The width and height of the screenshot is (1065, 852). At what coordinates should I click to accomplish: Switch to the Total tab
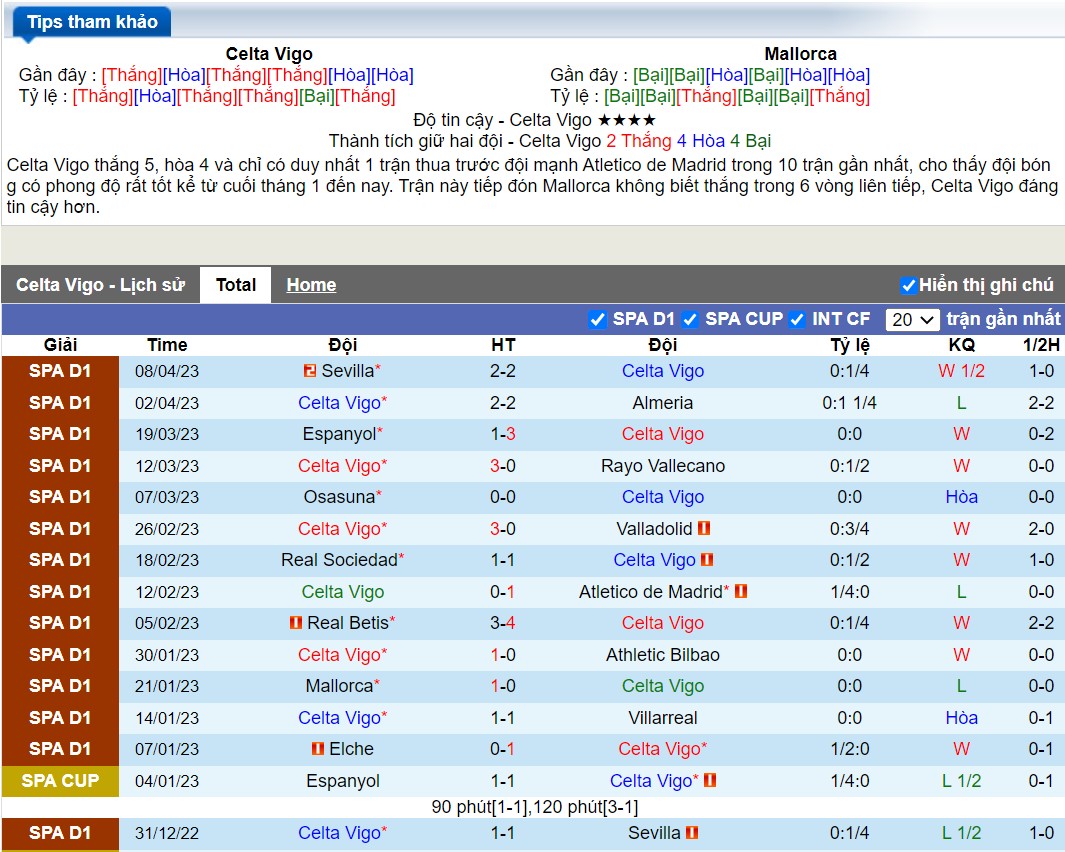click(x=236, y=285)
